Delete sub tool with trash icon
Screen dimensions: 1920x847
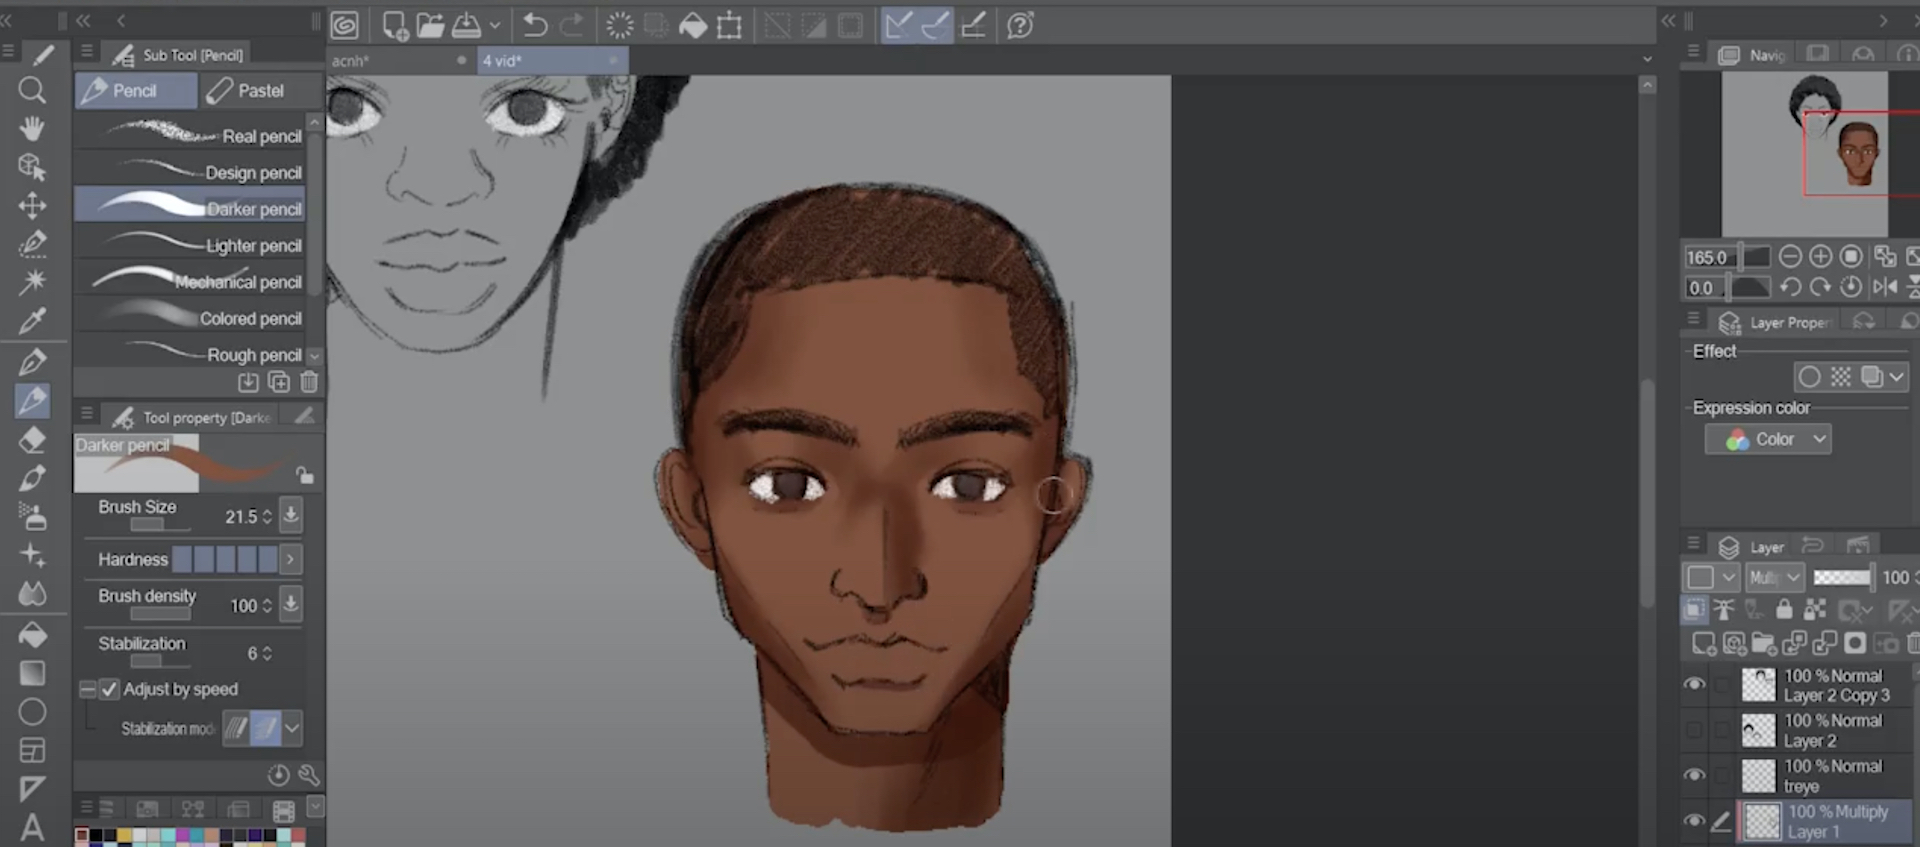click(x=309, y=382)
